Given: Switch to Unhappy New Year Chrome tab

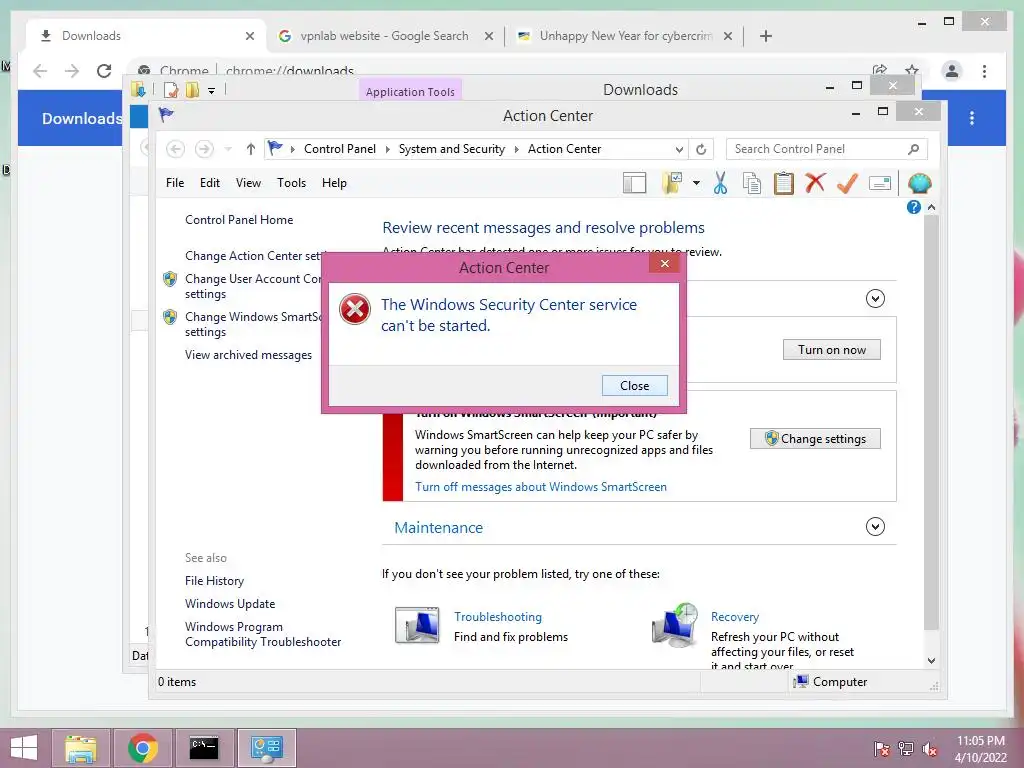Looking at the screenshot, I should pos(625,36).
